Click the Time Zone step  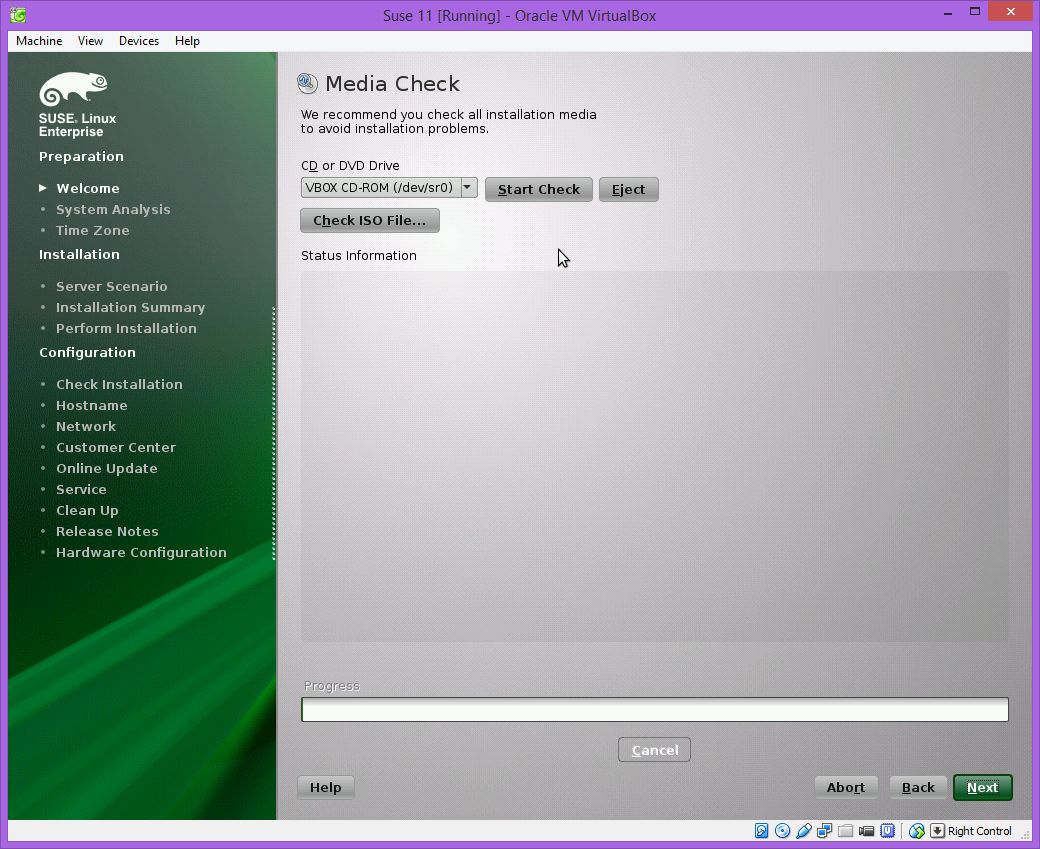pyautogui.click(x=92, y=231)
